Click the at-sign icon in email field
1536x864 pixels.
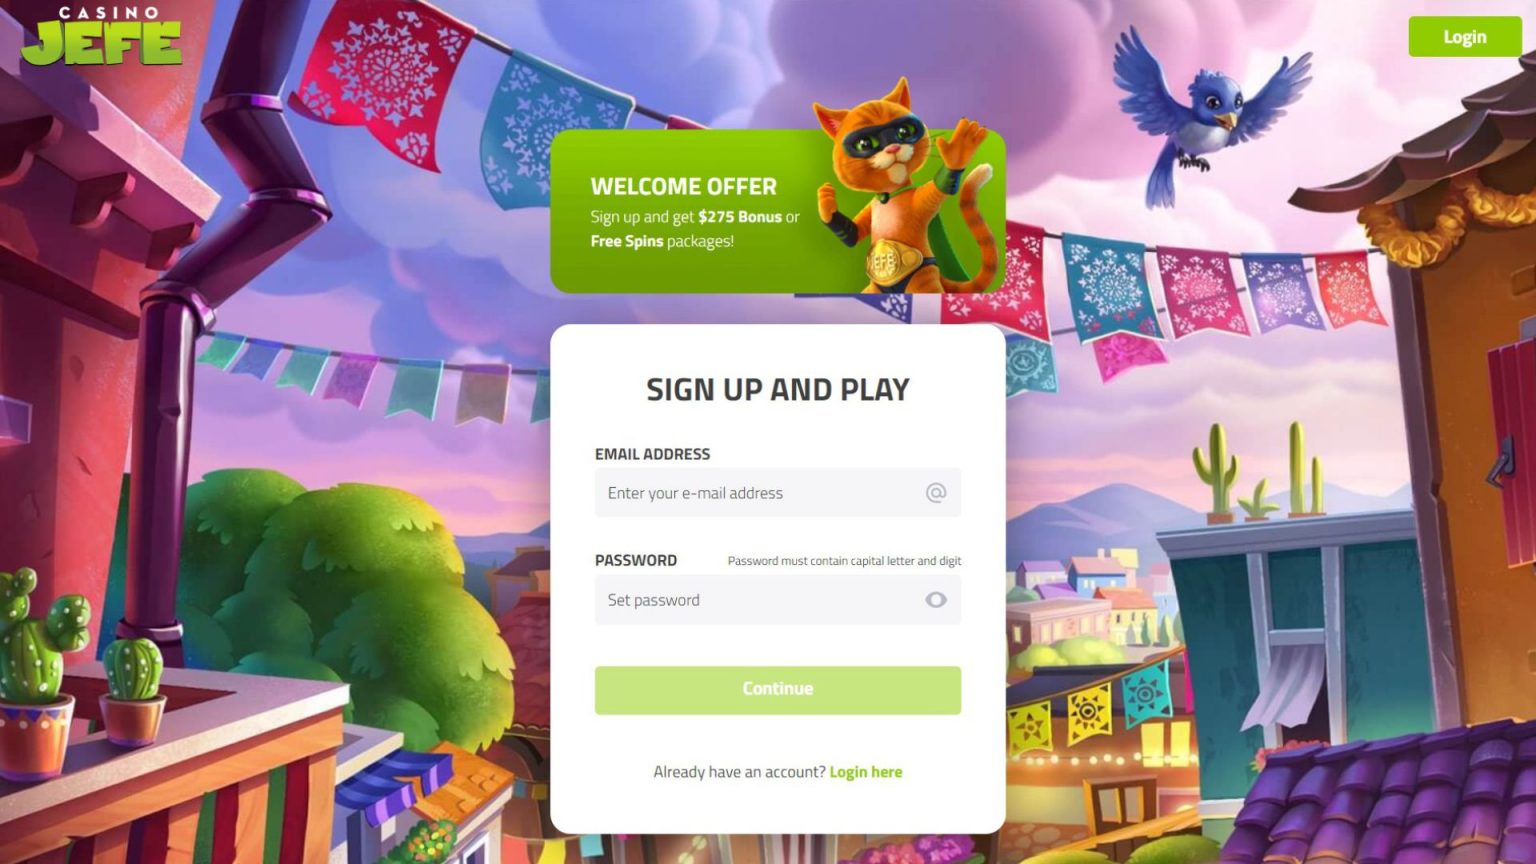[x=936, y=492]
